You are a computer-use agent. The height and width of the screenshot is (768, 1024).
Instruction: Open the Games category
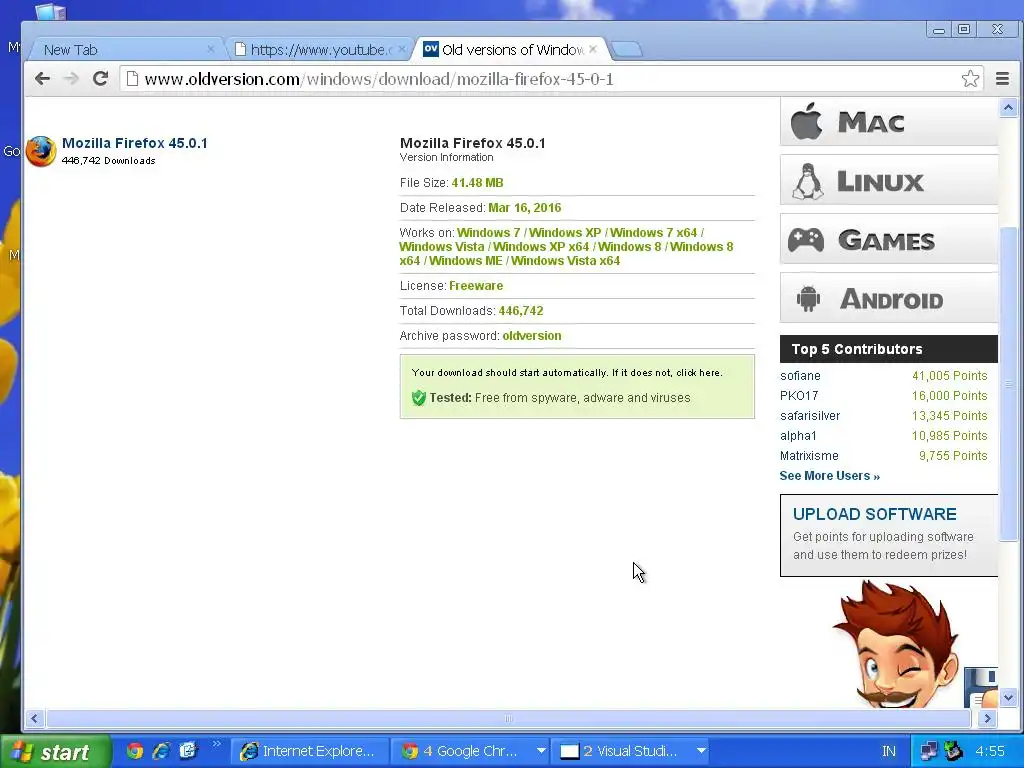click(889, 240)
